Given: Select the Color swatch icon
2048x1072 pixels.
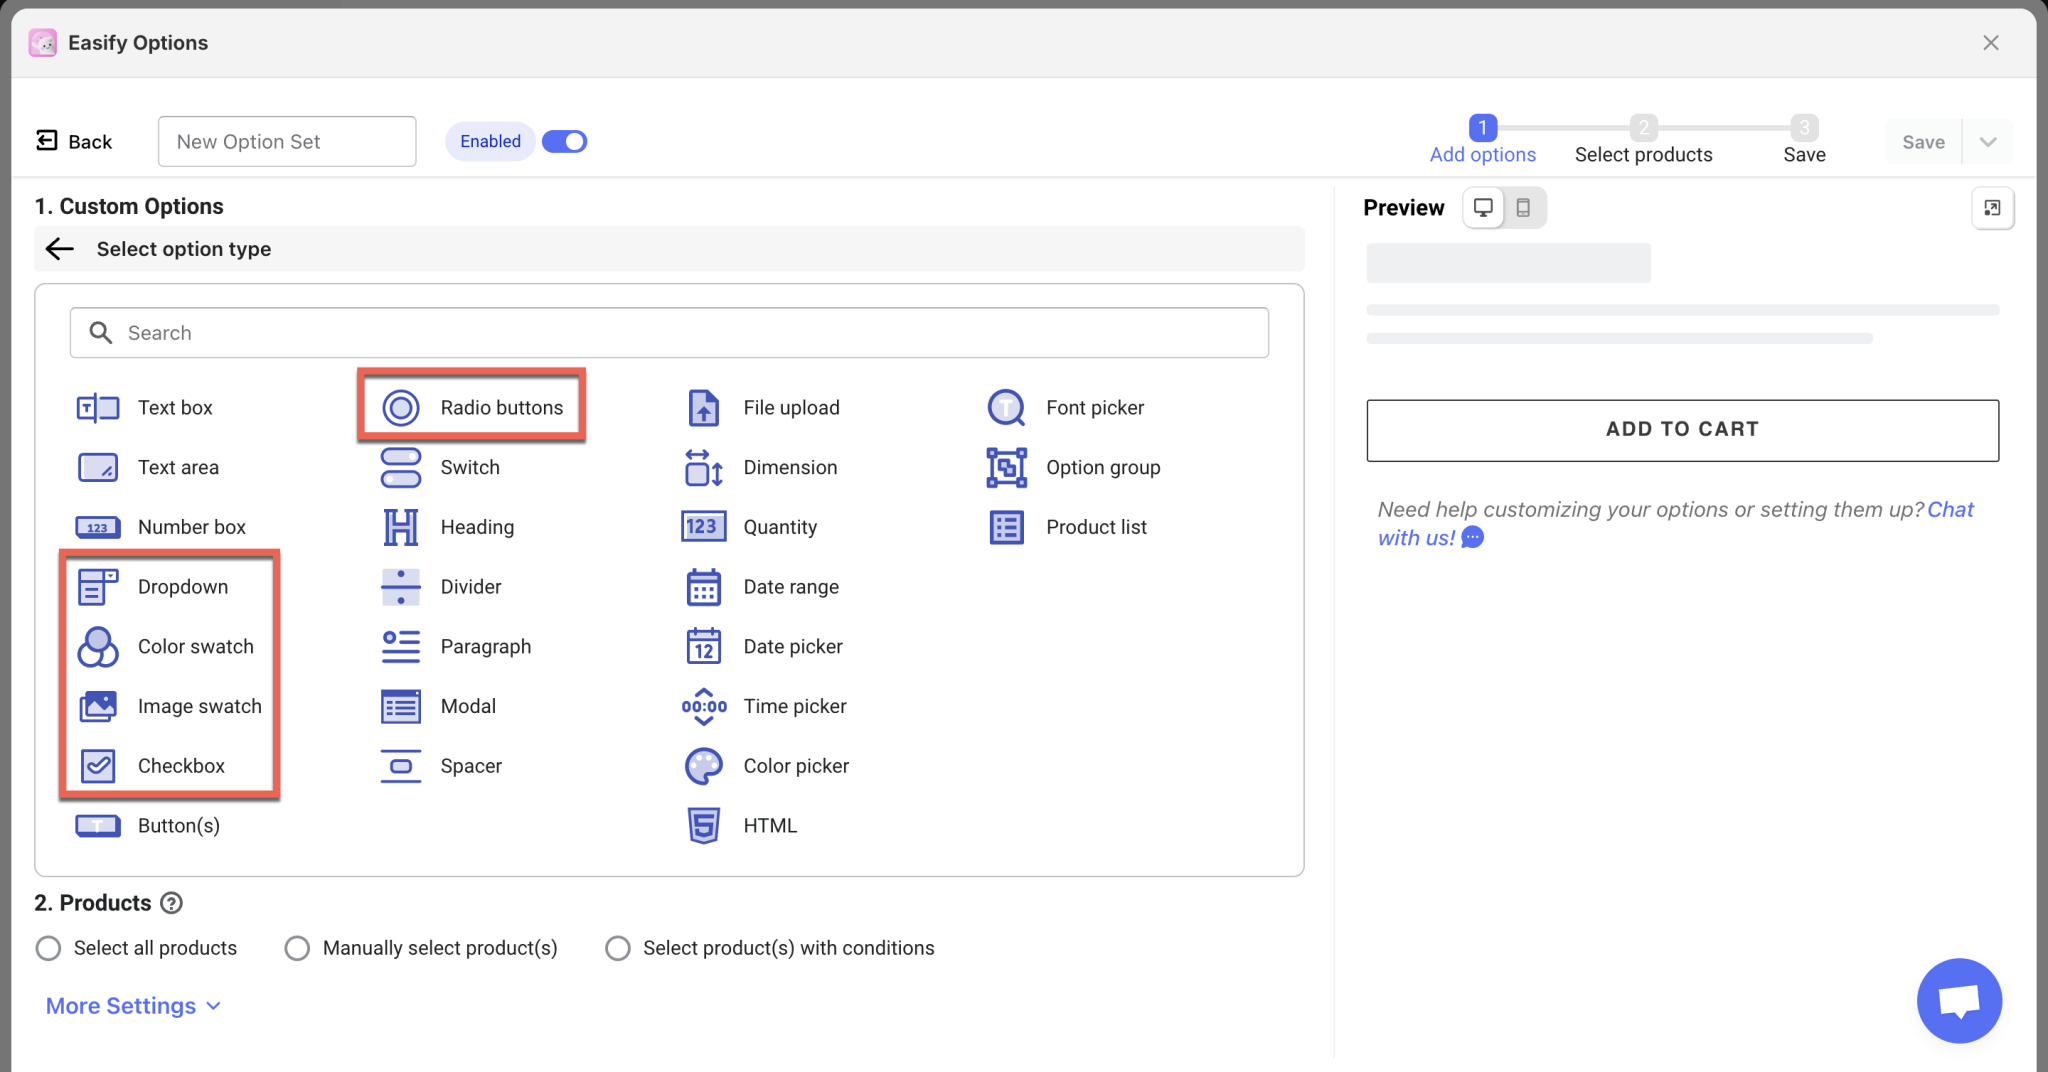Looking at the screenshot, I should point(98,647).
